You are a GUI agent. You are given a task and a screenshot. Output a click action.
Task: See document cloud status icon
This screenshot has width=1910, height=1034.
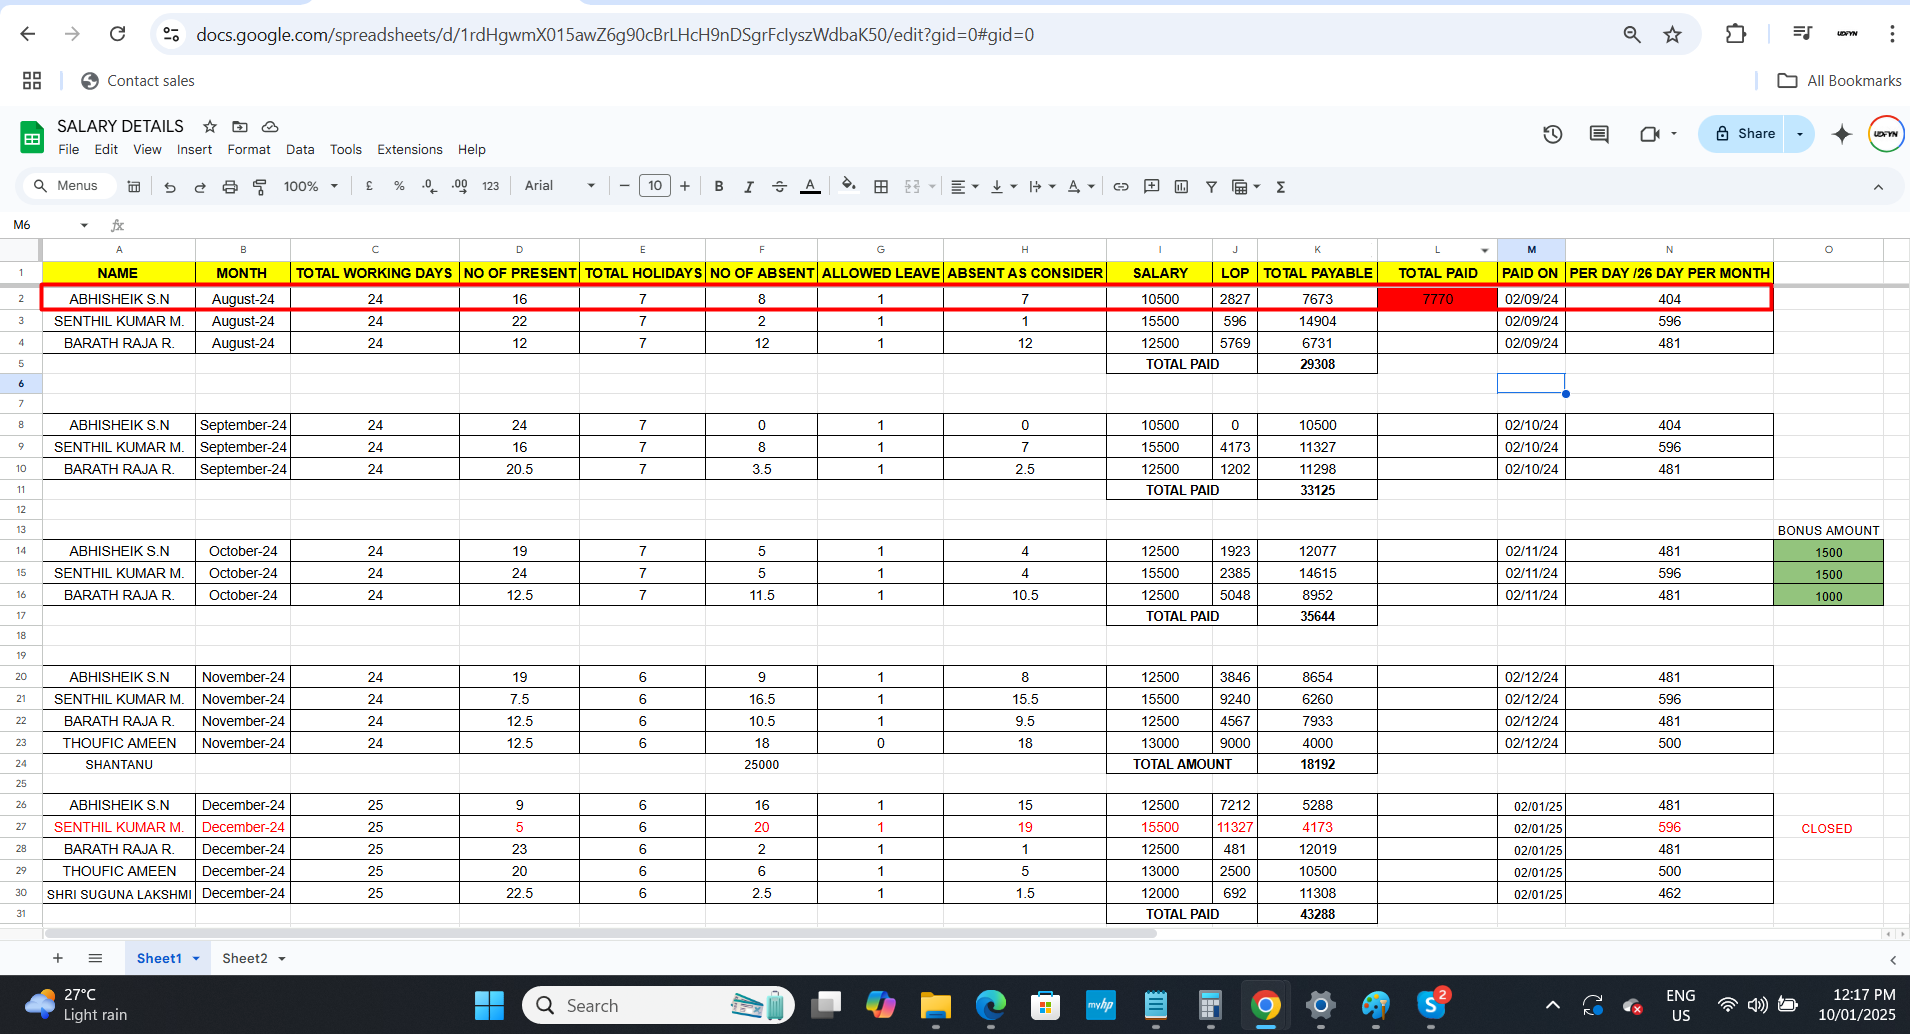[x=270, y=126]
